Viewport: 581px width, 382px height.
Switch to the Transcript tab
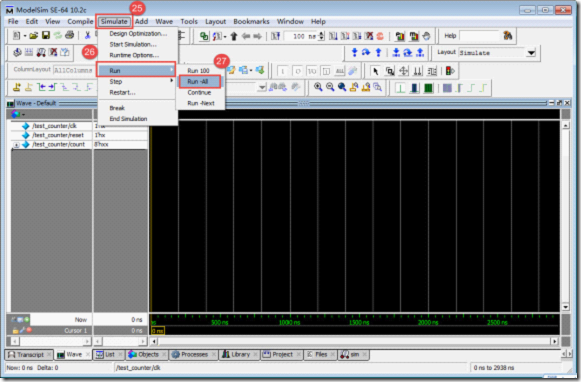click(x=29, y=355)
